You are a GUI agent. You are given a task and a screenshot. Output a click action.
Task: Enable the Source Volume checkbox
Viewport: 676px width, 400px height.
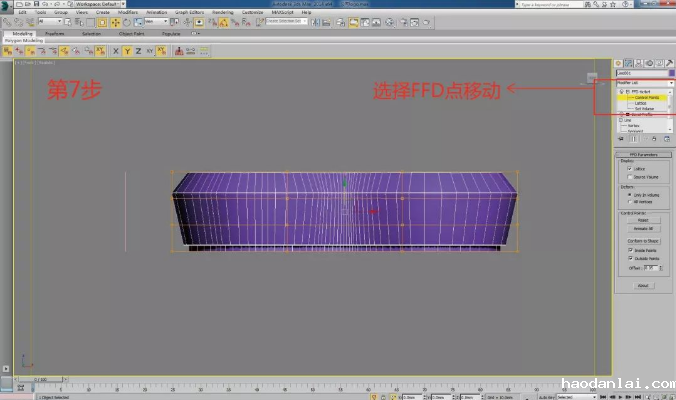(x=629, y=177)
